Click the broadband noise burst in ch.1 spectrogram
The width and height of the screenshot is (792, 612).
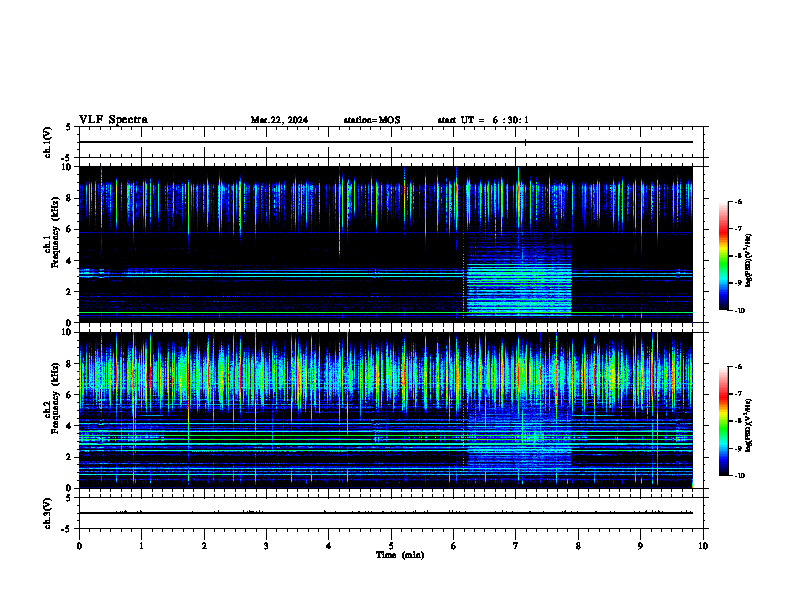click(519, 273)
